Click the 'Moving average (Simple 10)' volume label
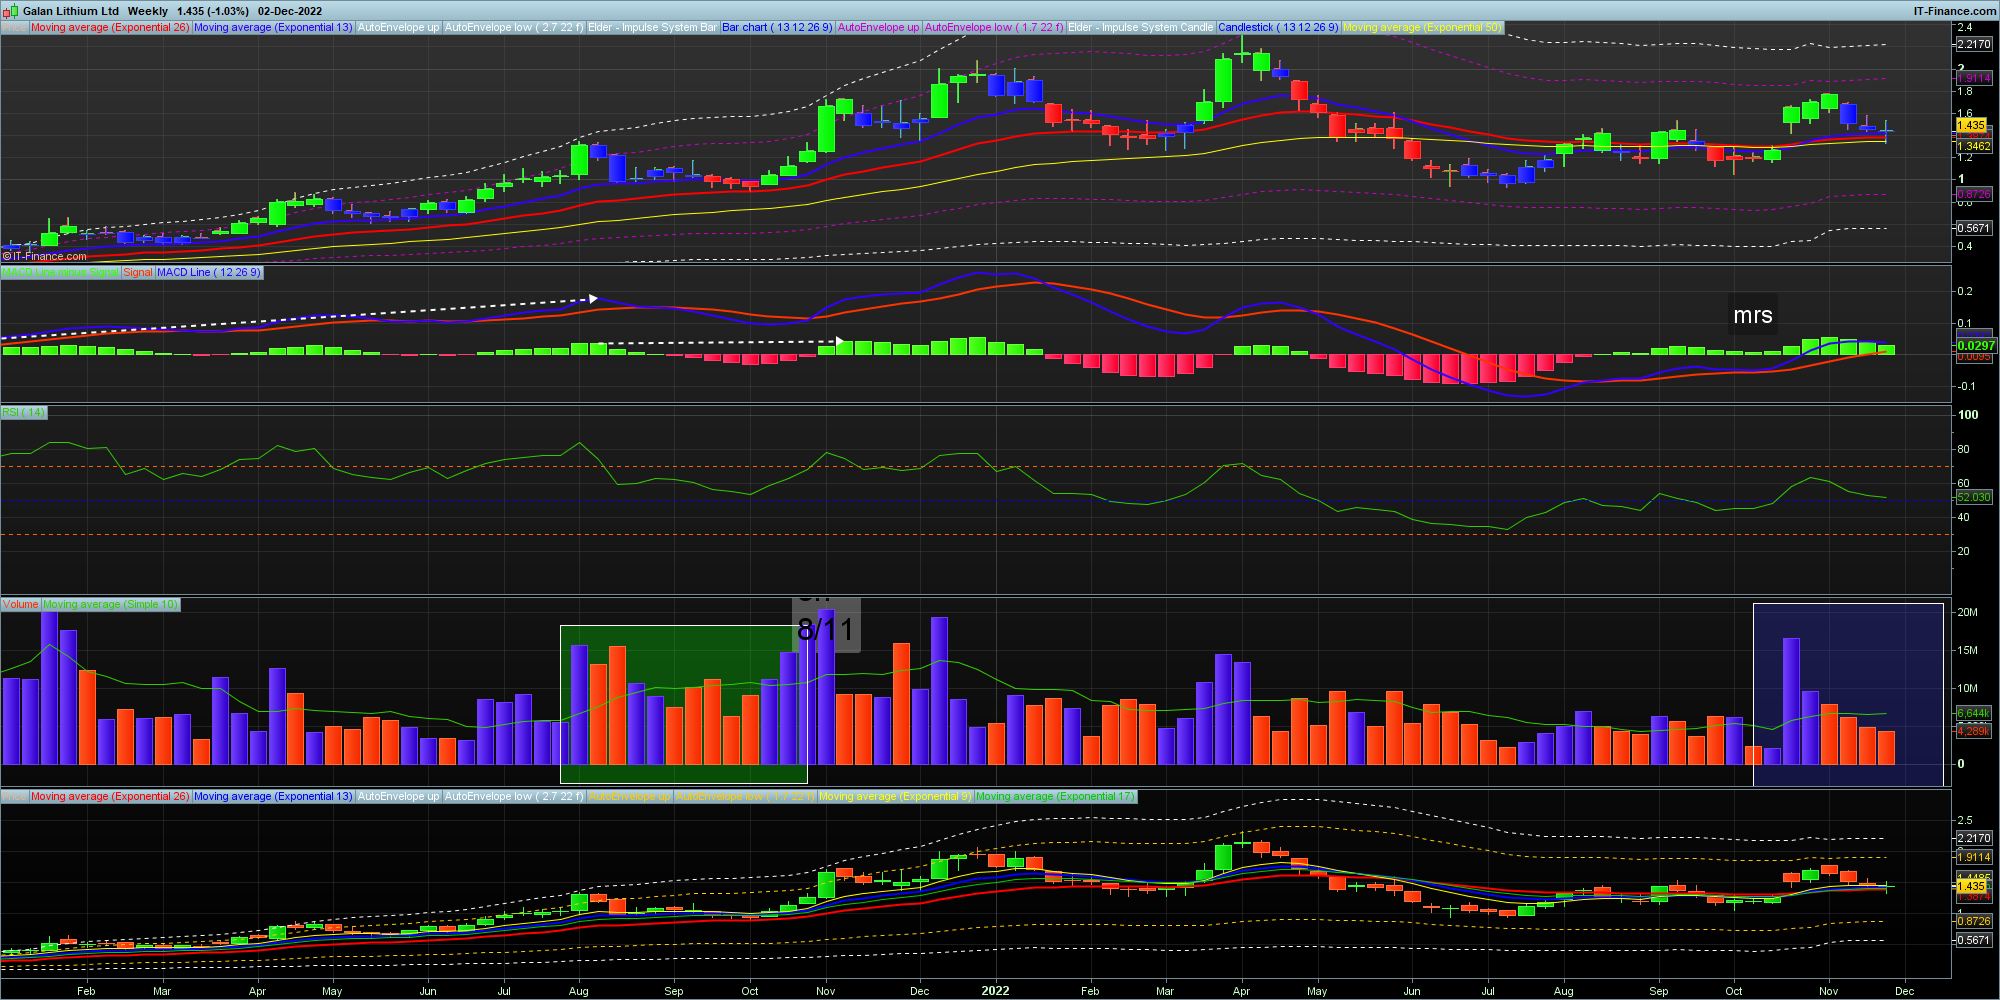 (x=111, y=604)
